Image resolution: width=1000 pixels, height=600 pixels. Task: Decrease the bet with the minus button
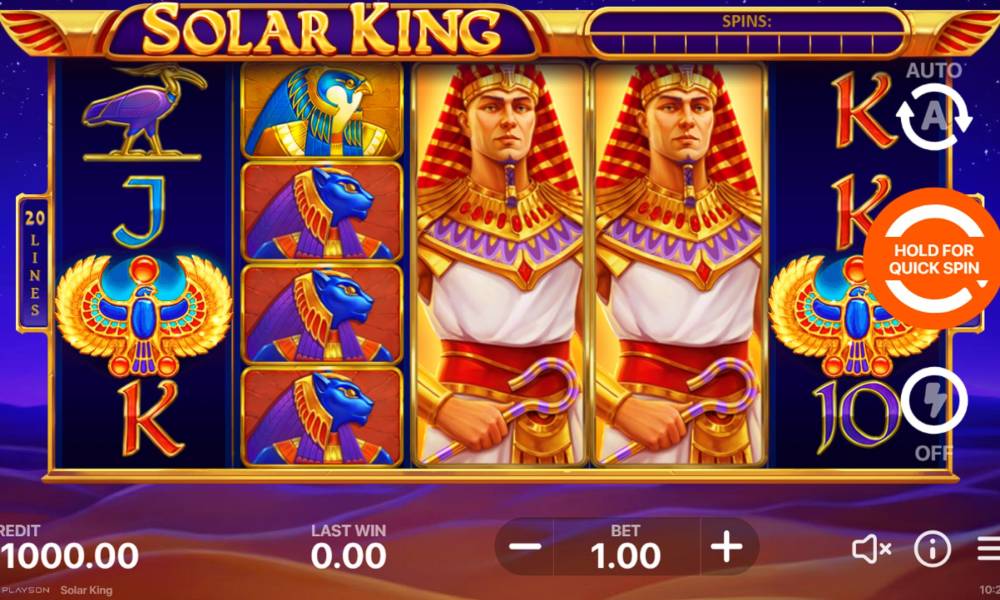pyautogui.click(x=525, y=546)
